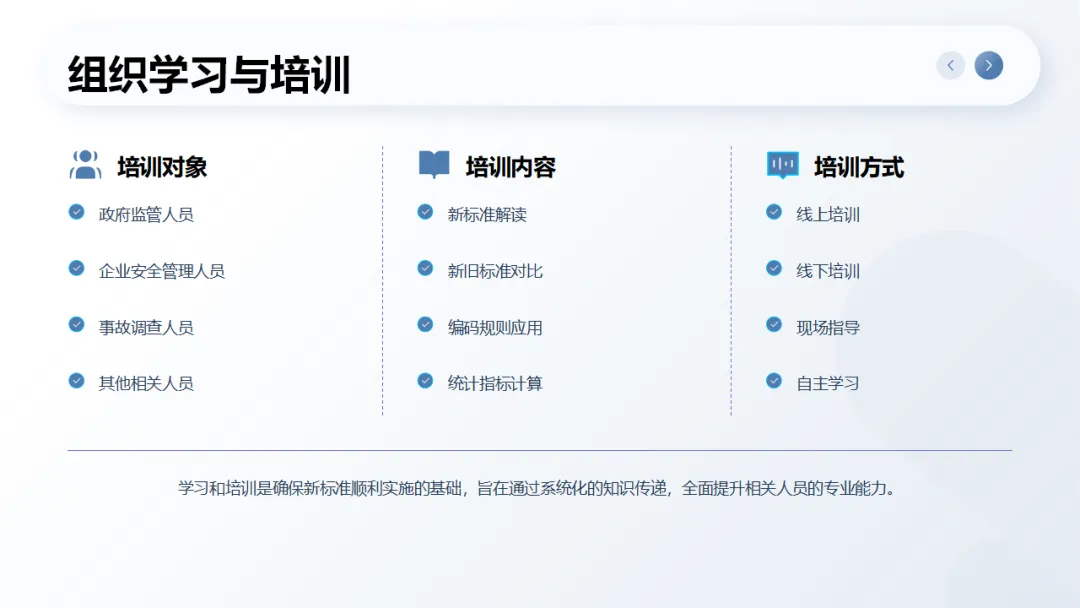Click the check icon next to 政府监管人员
The image size is (1080, 608).
[76, 212]
